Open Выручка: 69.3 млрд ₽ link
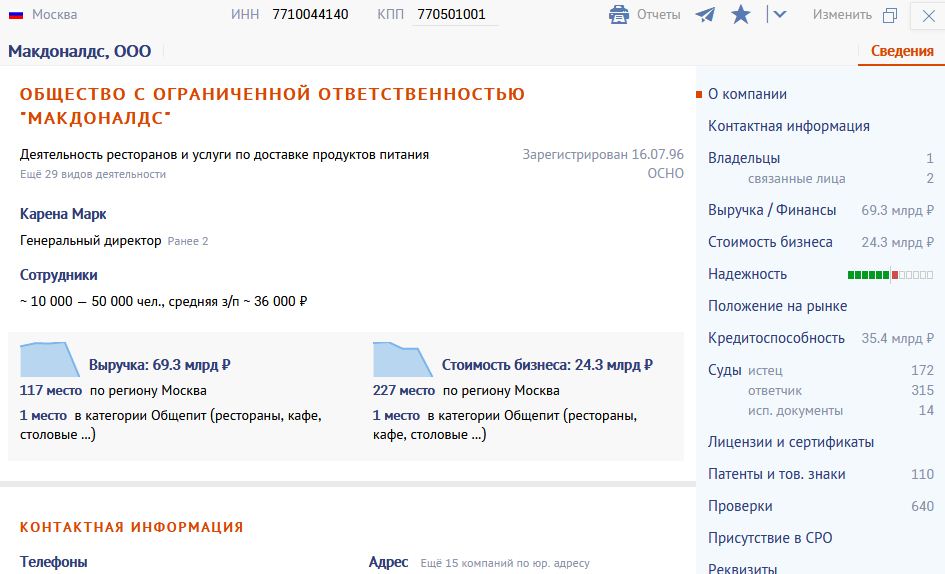The height and width of the screenshot is (574, 945). tap(160, 365)
